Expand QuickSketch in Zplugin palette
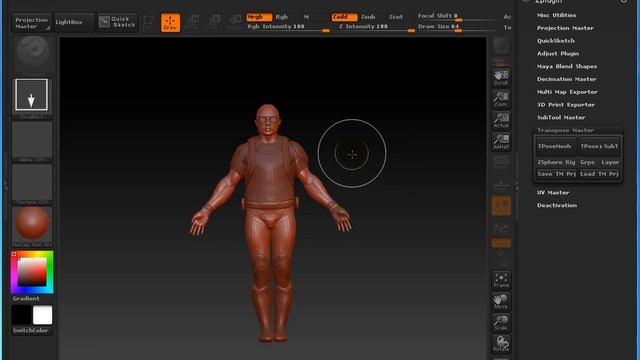This screenshot has width=640, height=360. [x=556, y=41]
